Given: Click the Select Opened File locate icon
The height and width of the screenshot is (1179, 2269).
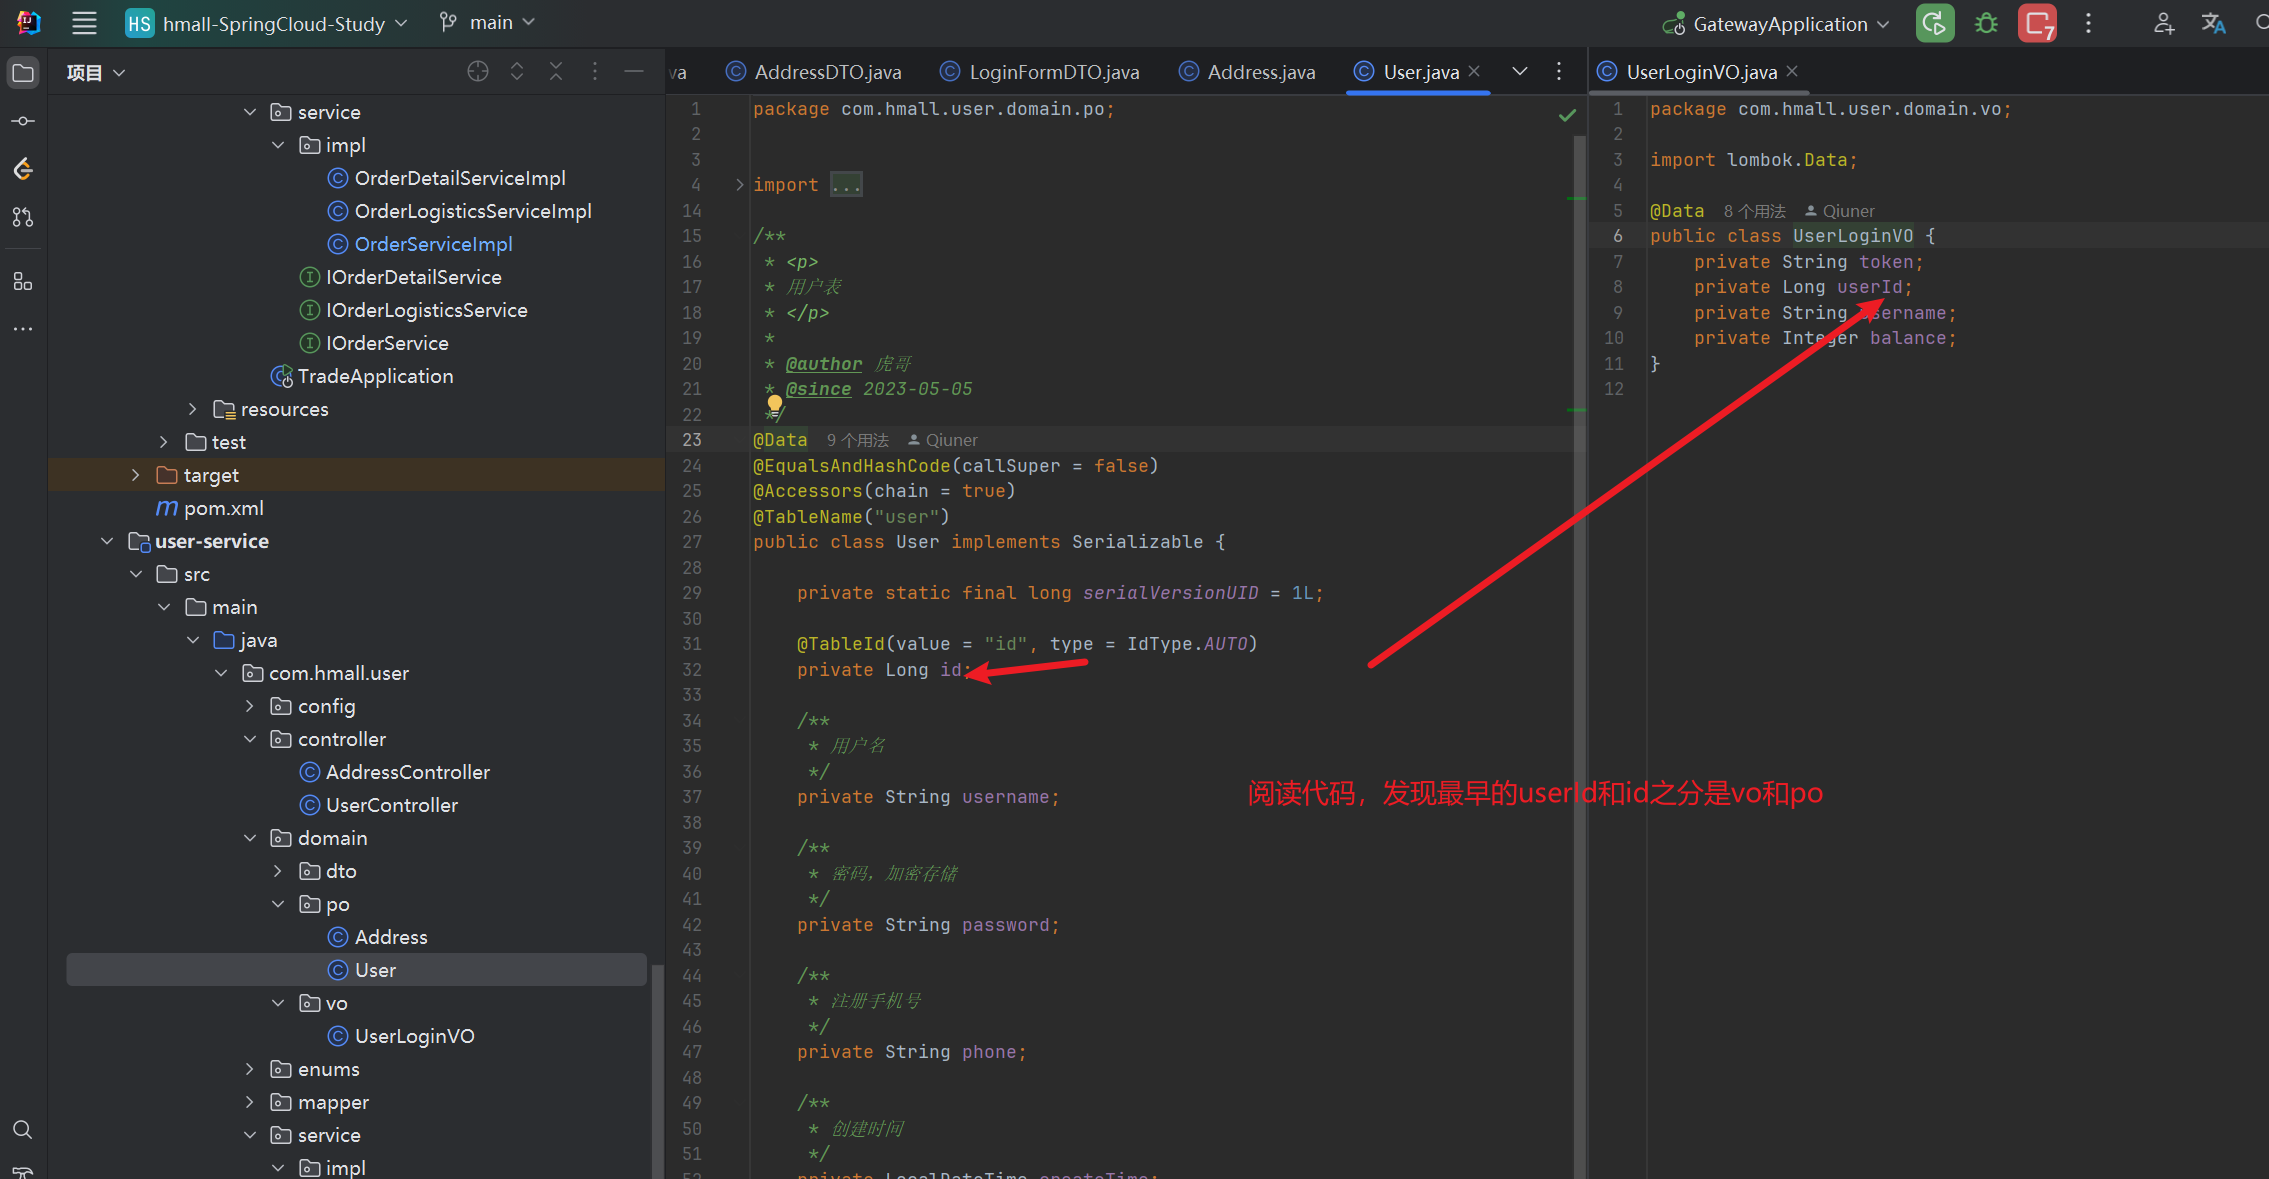Looking at the screenshot, I should 478,72.
